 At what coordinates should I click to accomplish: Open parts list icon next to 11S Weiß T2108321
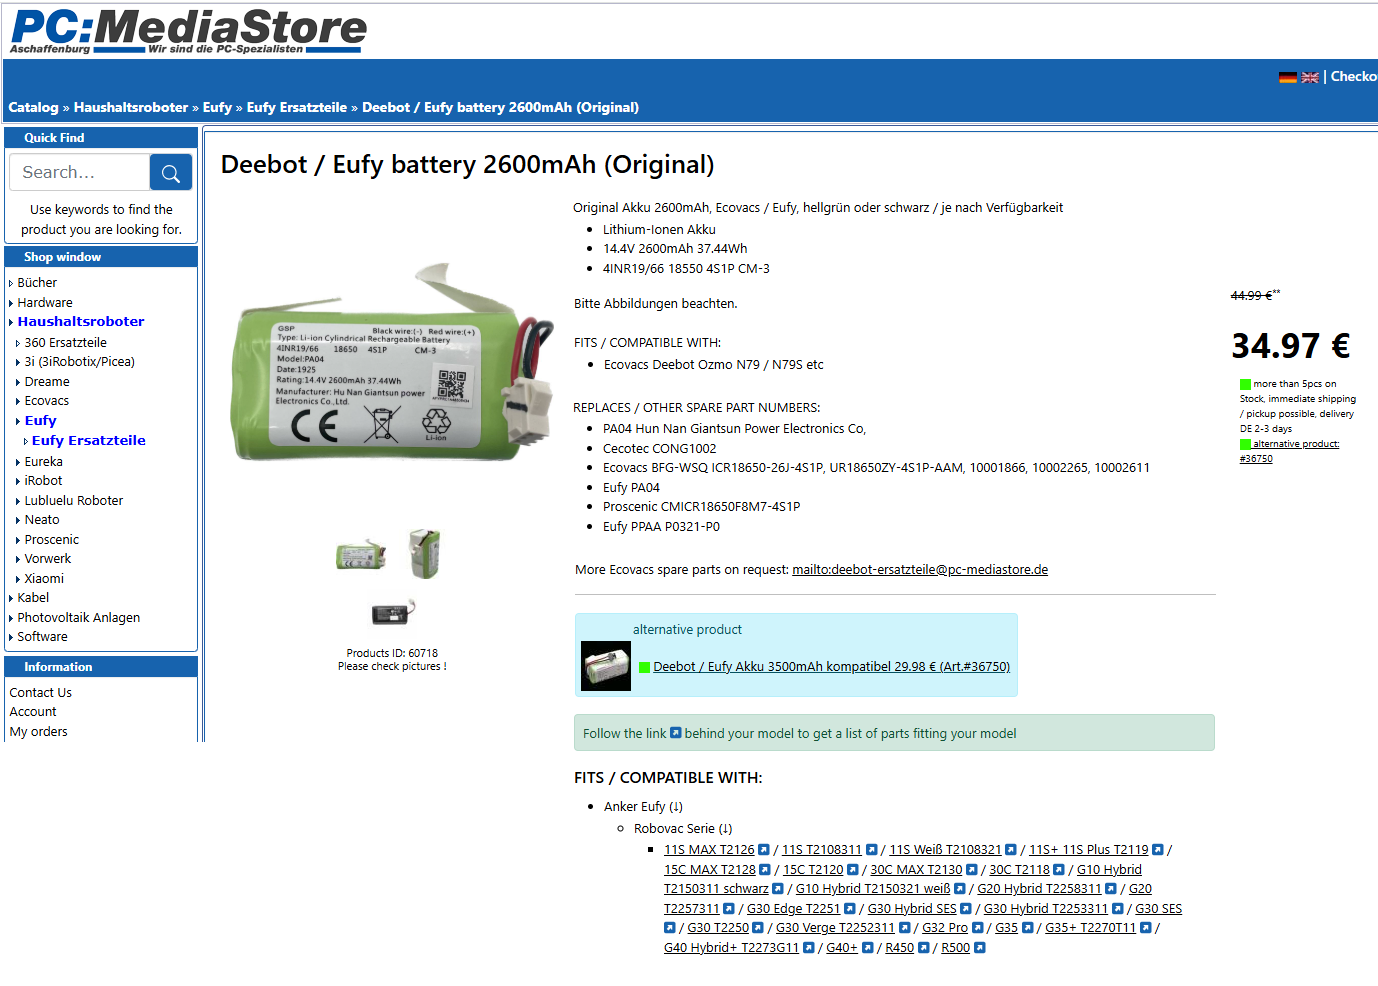[x=1011, y=850]
